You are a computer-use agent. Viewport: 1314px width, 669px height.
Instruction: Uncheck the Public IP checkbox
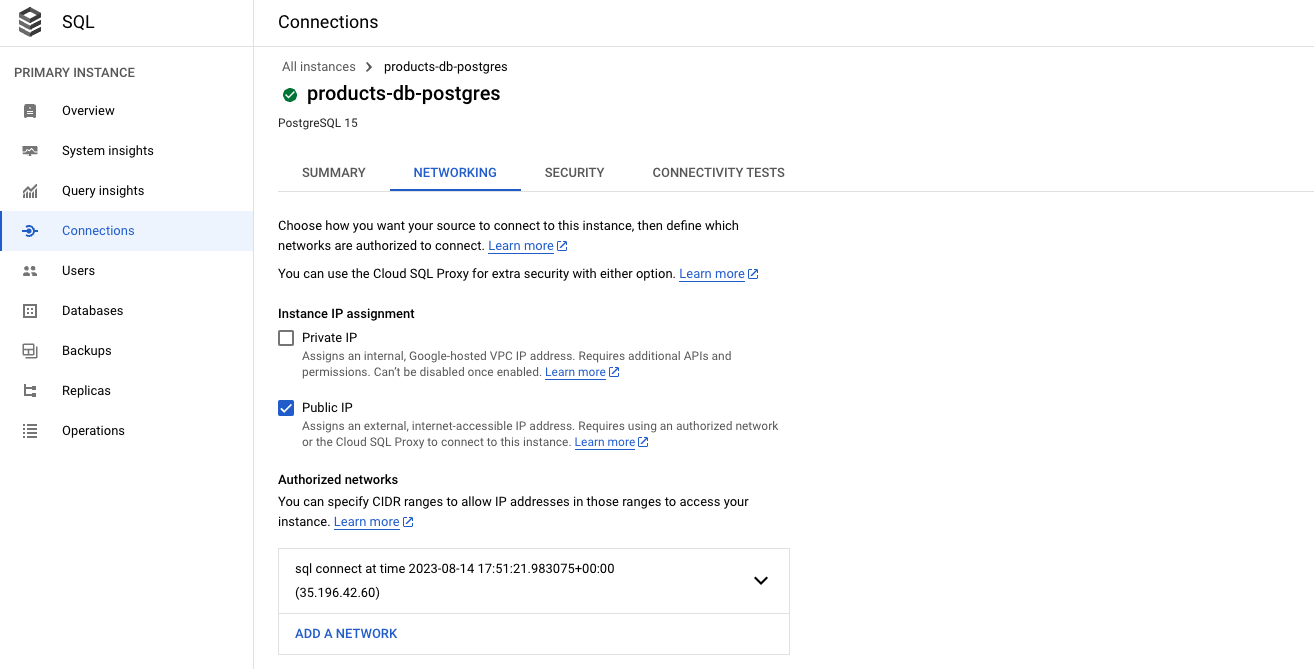tap(286, 408)
